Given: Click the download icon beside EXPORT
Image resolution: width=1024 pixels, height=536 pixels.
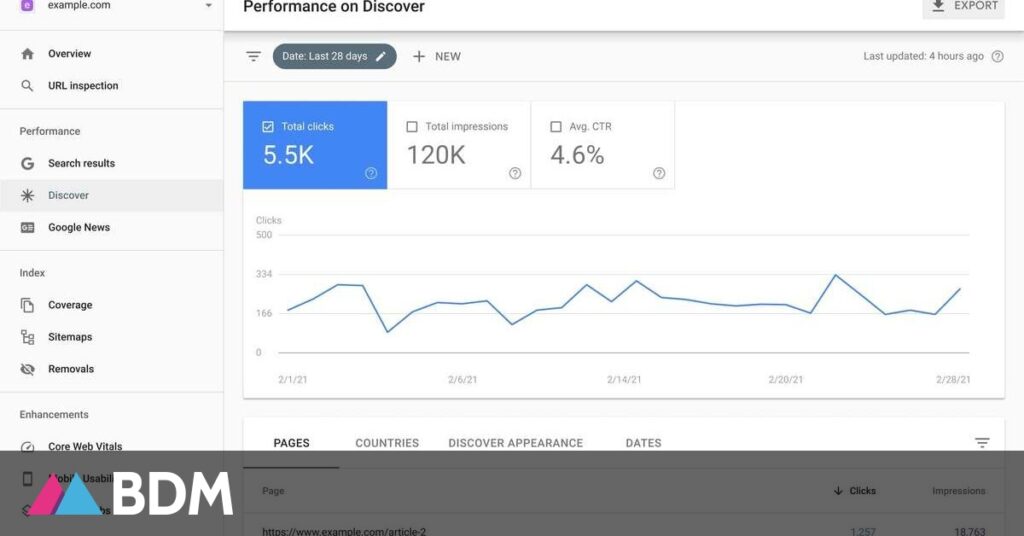Looking at the screenshot, I should pos(938,6).
